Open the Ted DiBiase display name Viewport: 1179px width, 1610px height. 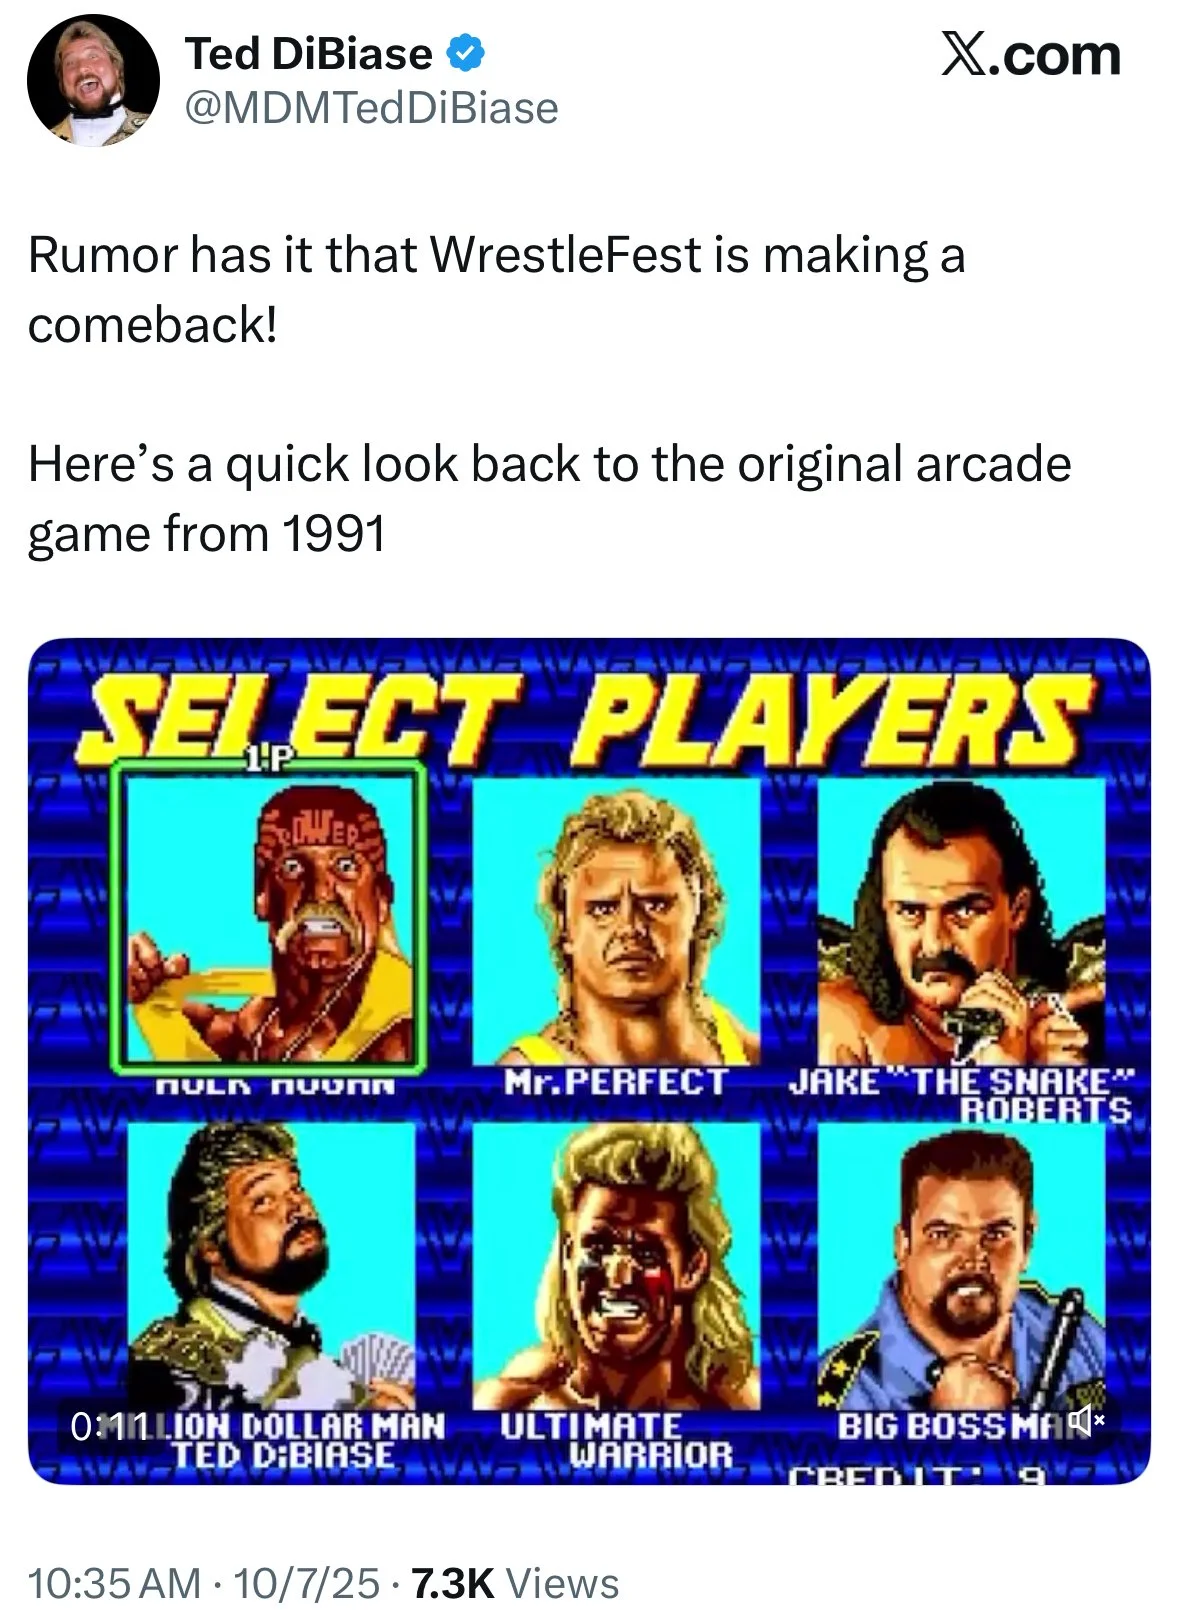[308, 54]
